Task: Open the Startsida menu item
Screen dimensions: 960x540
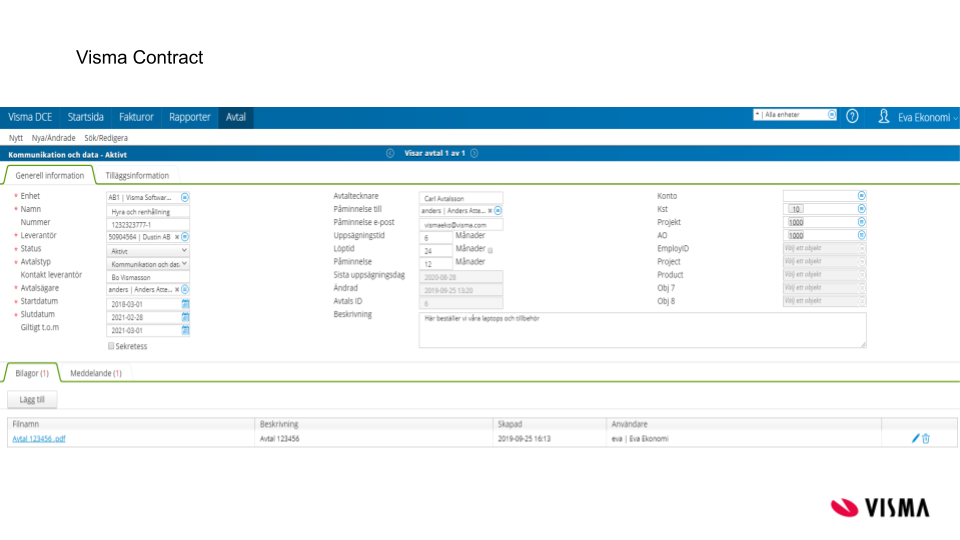Action: click(85, 117)
